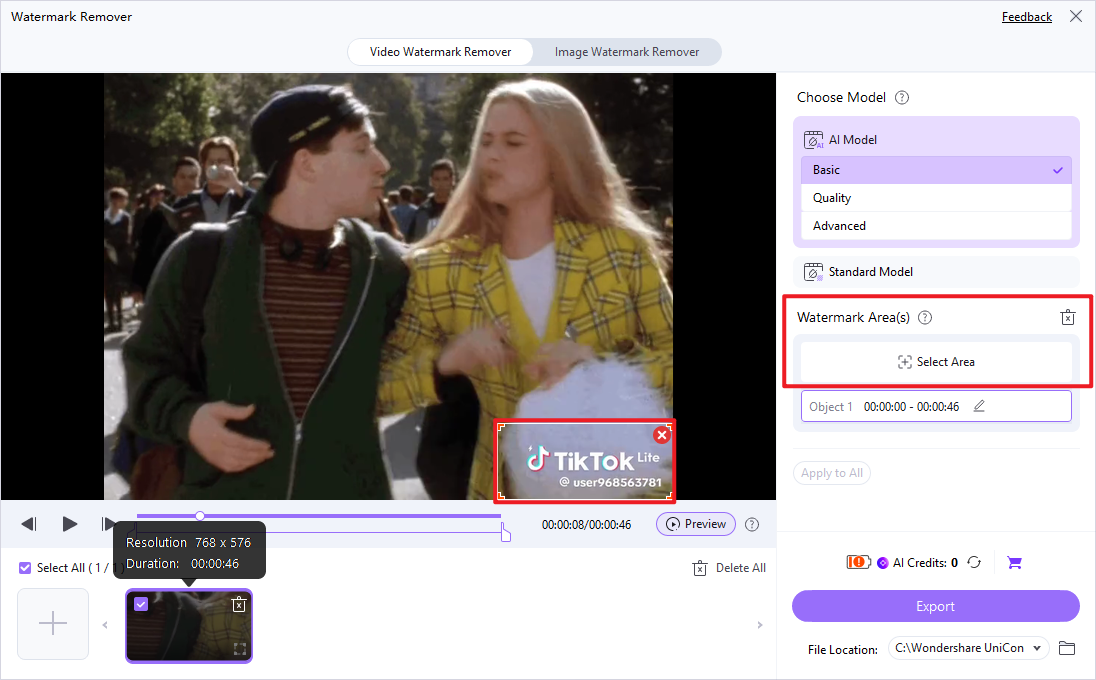Click the help icon next to Choose Model

pyautogui.click(x=902, y=98)
